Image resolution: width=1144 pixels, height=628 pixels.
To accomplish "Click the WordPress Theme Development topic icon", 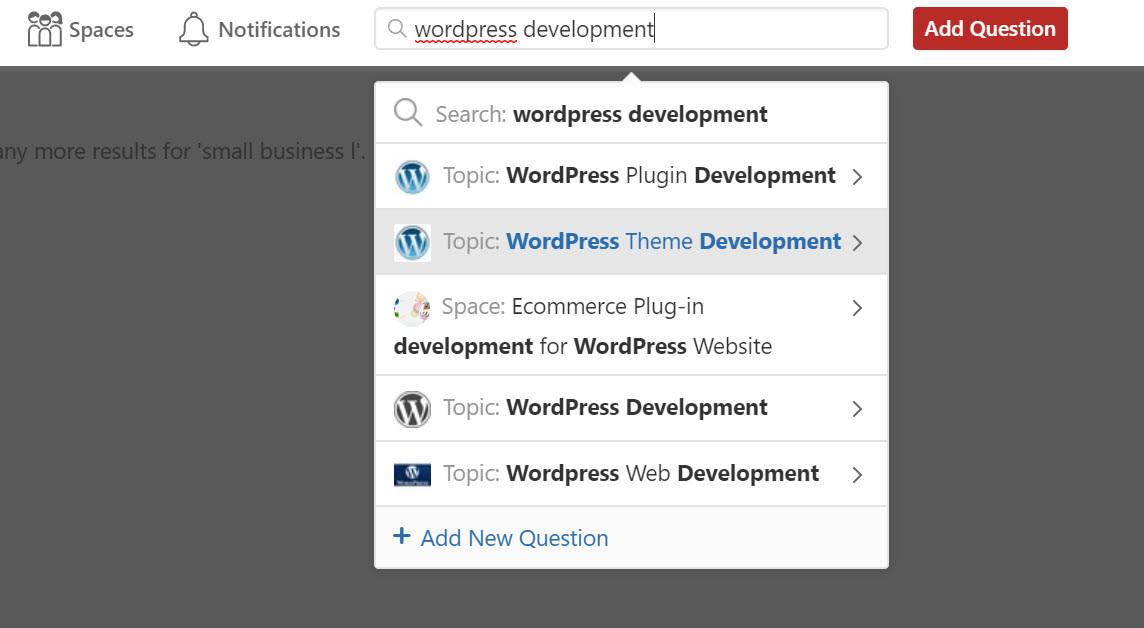I will click(x=412, y=242).
